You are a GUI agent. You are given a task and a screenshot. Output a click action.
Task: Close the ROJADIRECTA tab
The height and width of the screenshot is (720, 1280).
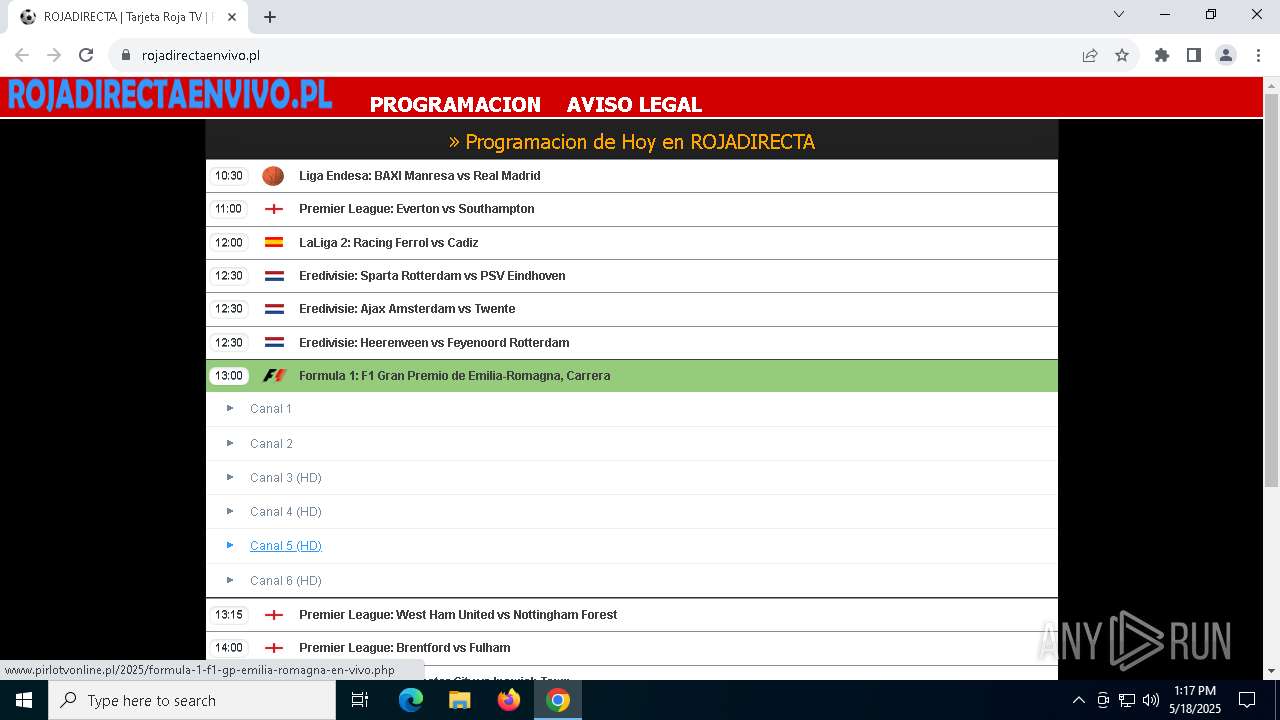(x=232, y=17)
